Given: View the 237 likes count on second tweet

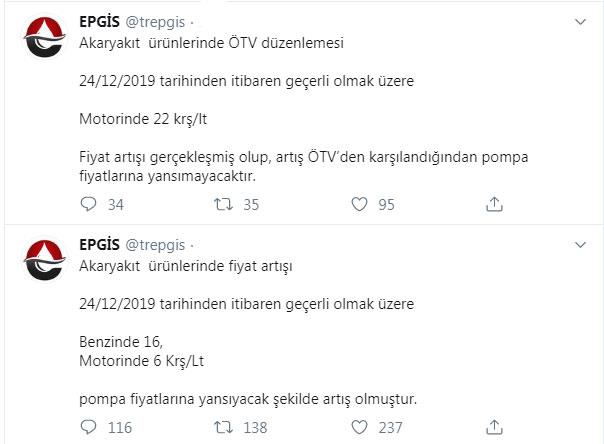Looking at the screenshot, I should pyautogui.click(x=390, y=427).
